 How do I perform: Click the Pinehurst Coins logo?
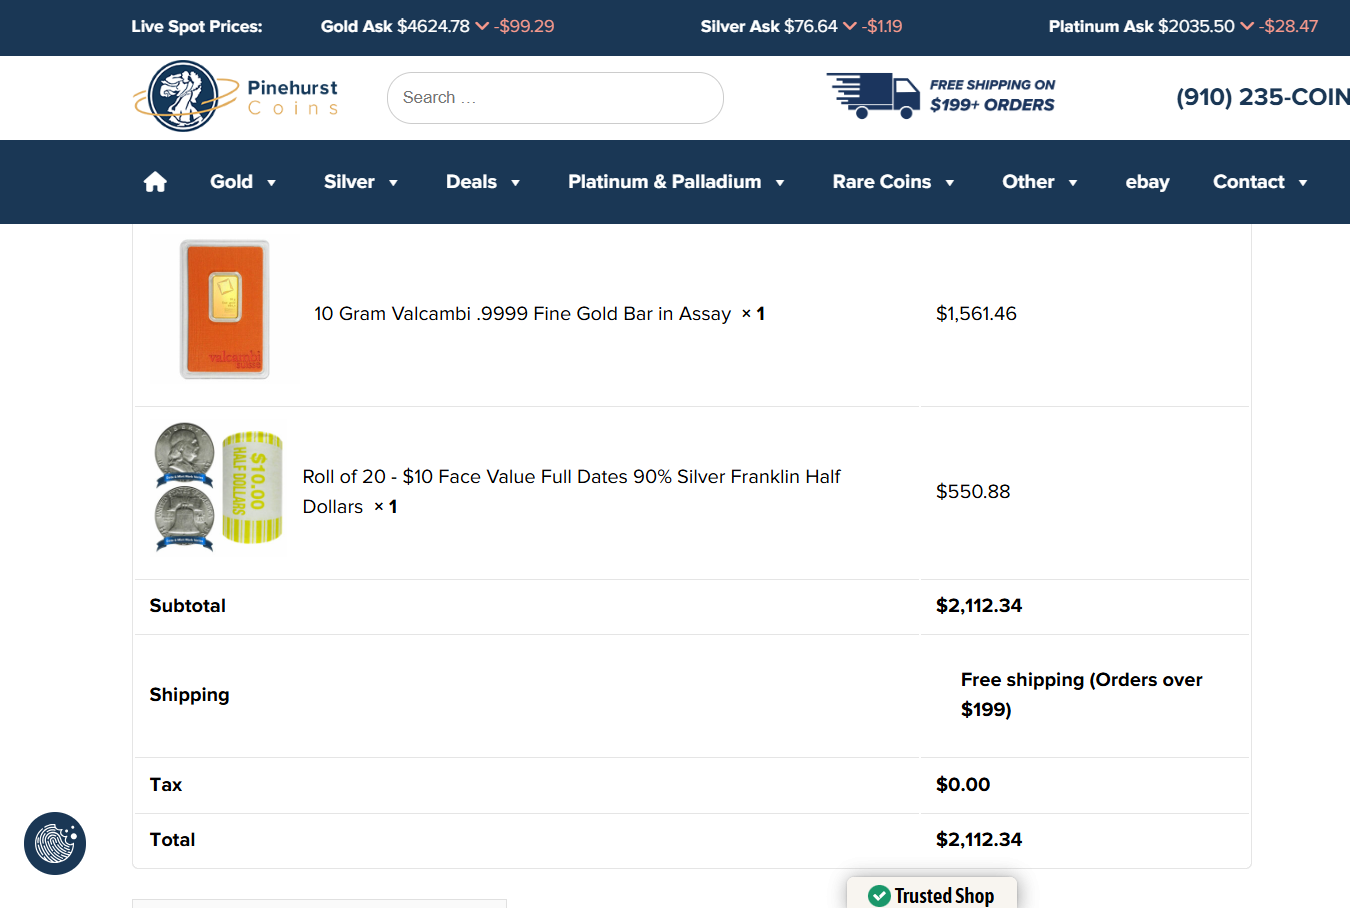point(236,97)
